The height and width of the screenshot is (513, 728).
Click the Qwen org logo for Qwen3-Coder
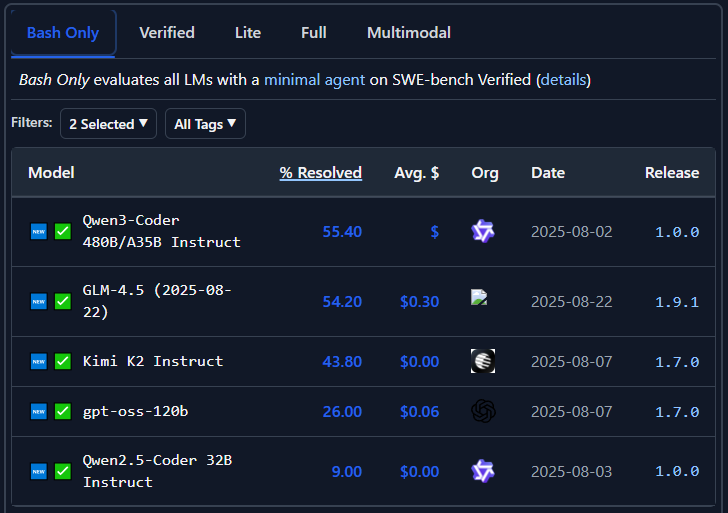(483, 231)
